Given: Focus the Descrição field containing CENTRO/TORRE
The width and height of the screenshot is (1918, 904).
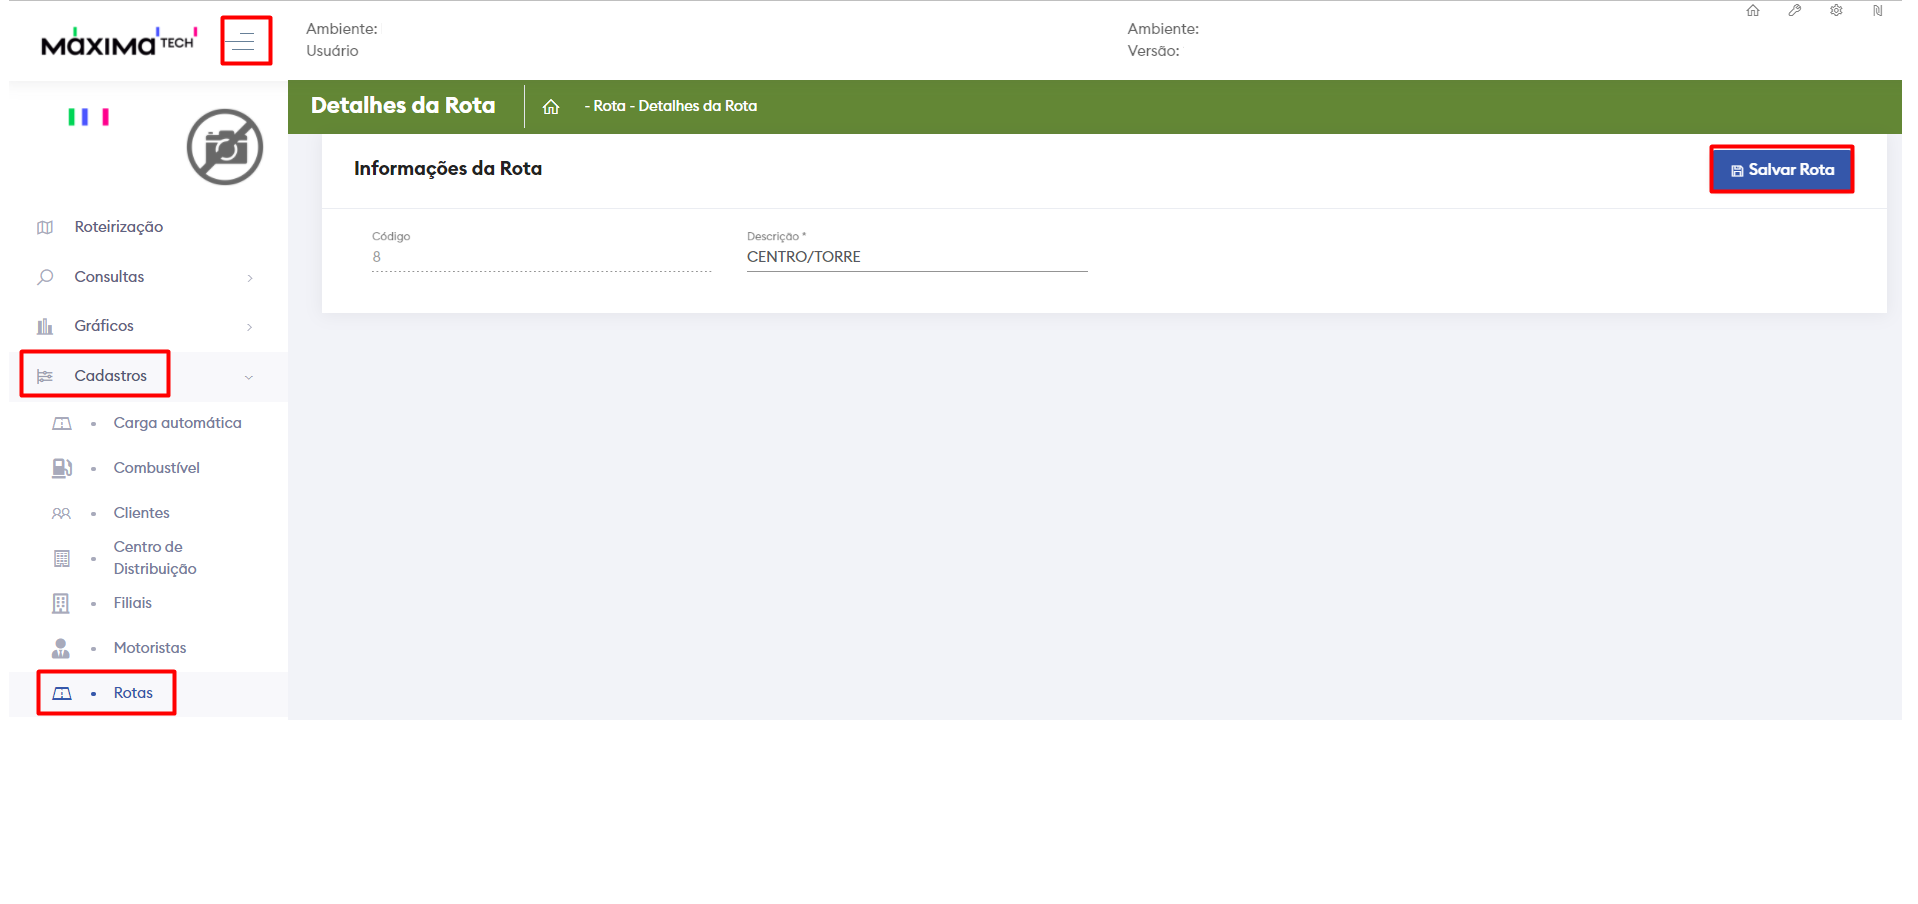Looking at the screenshot, I should pos(917,257).
